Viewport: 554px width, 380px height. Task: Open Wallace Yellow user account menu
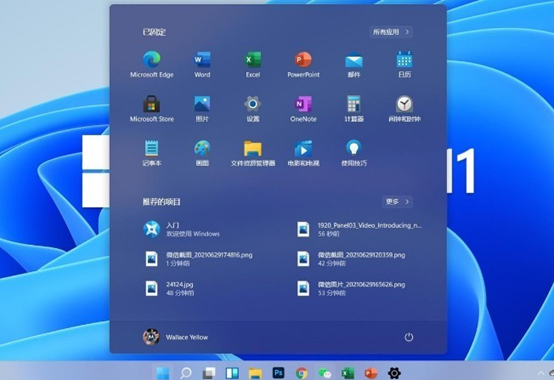[176, 337]
